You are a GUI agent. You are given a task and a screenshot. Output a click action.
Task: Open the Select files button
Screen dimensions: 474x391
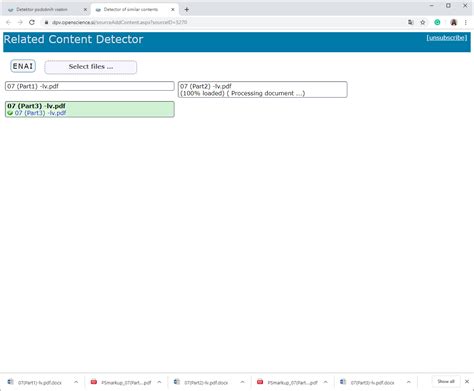point(91,67)
